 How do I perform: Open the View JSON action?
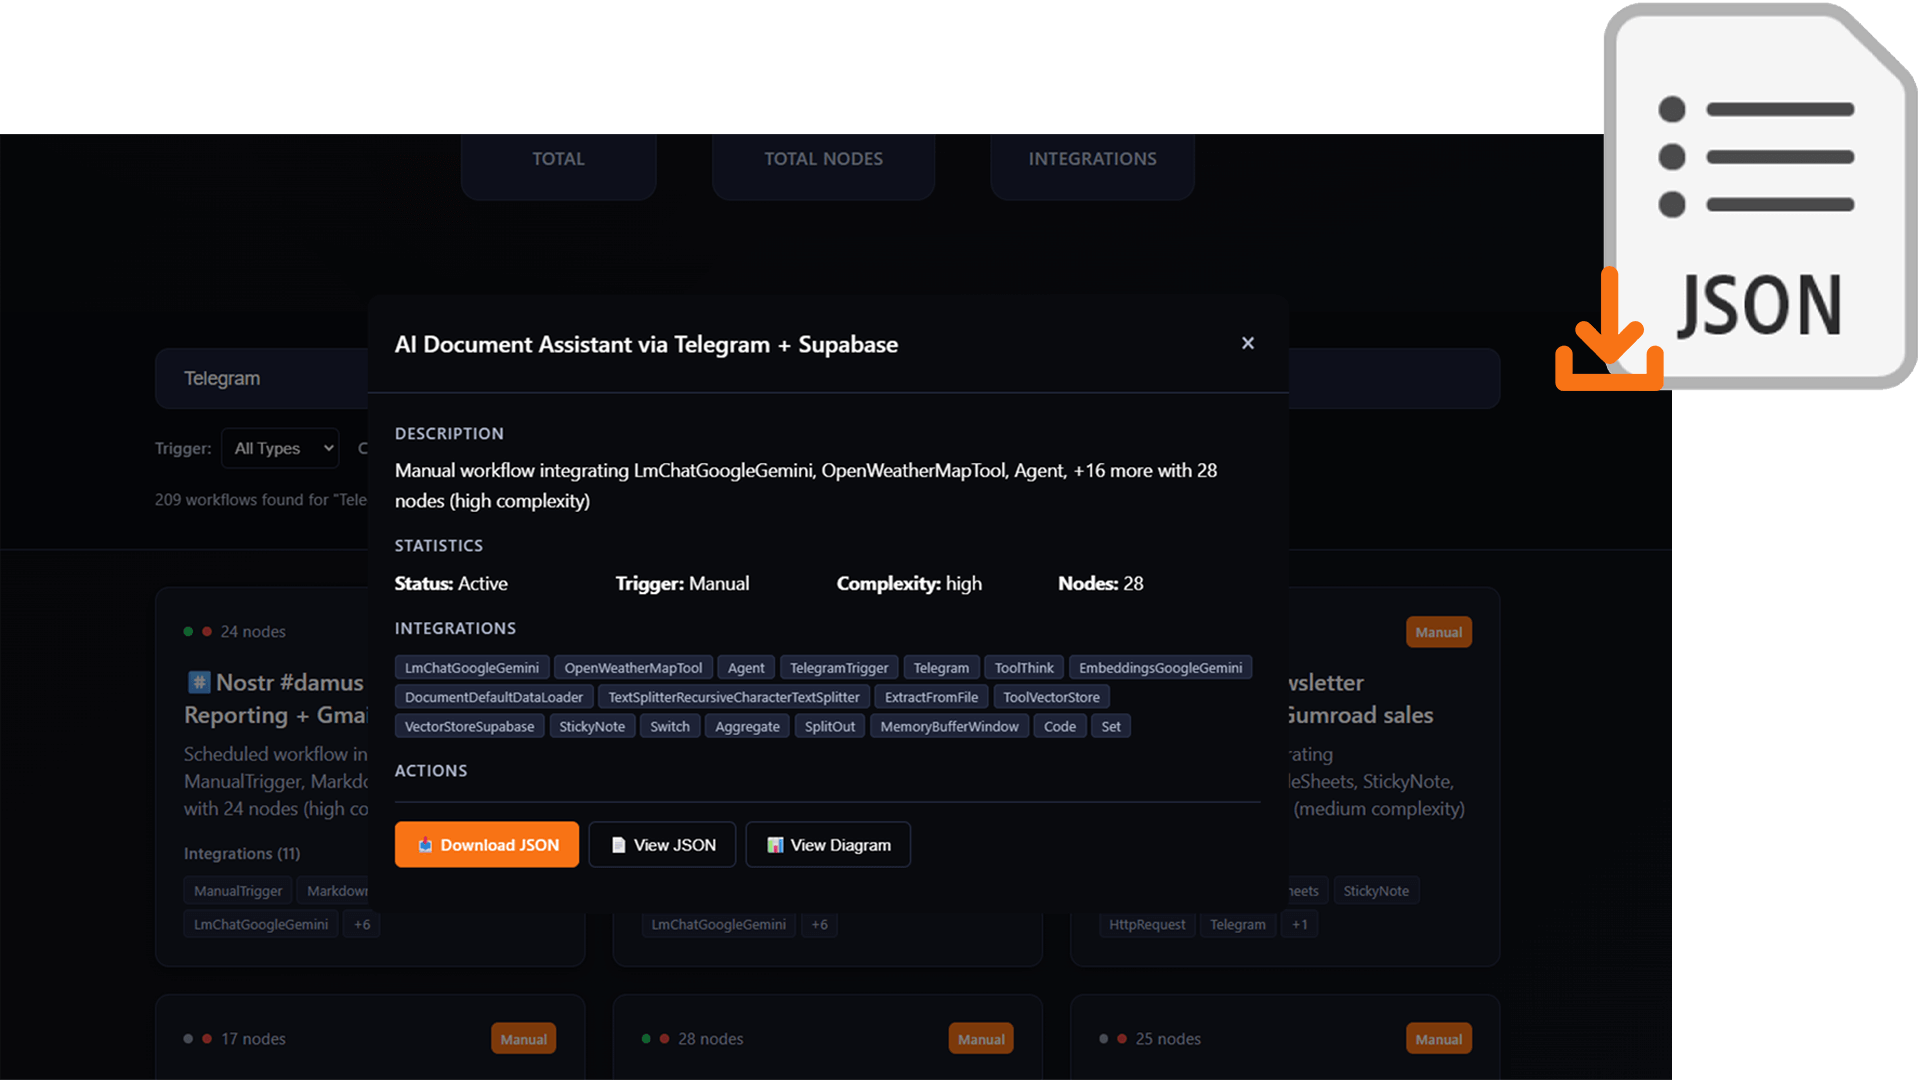(662, 845)
